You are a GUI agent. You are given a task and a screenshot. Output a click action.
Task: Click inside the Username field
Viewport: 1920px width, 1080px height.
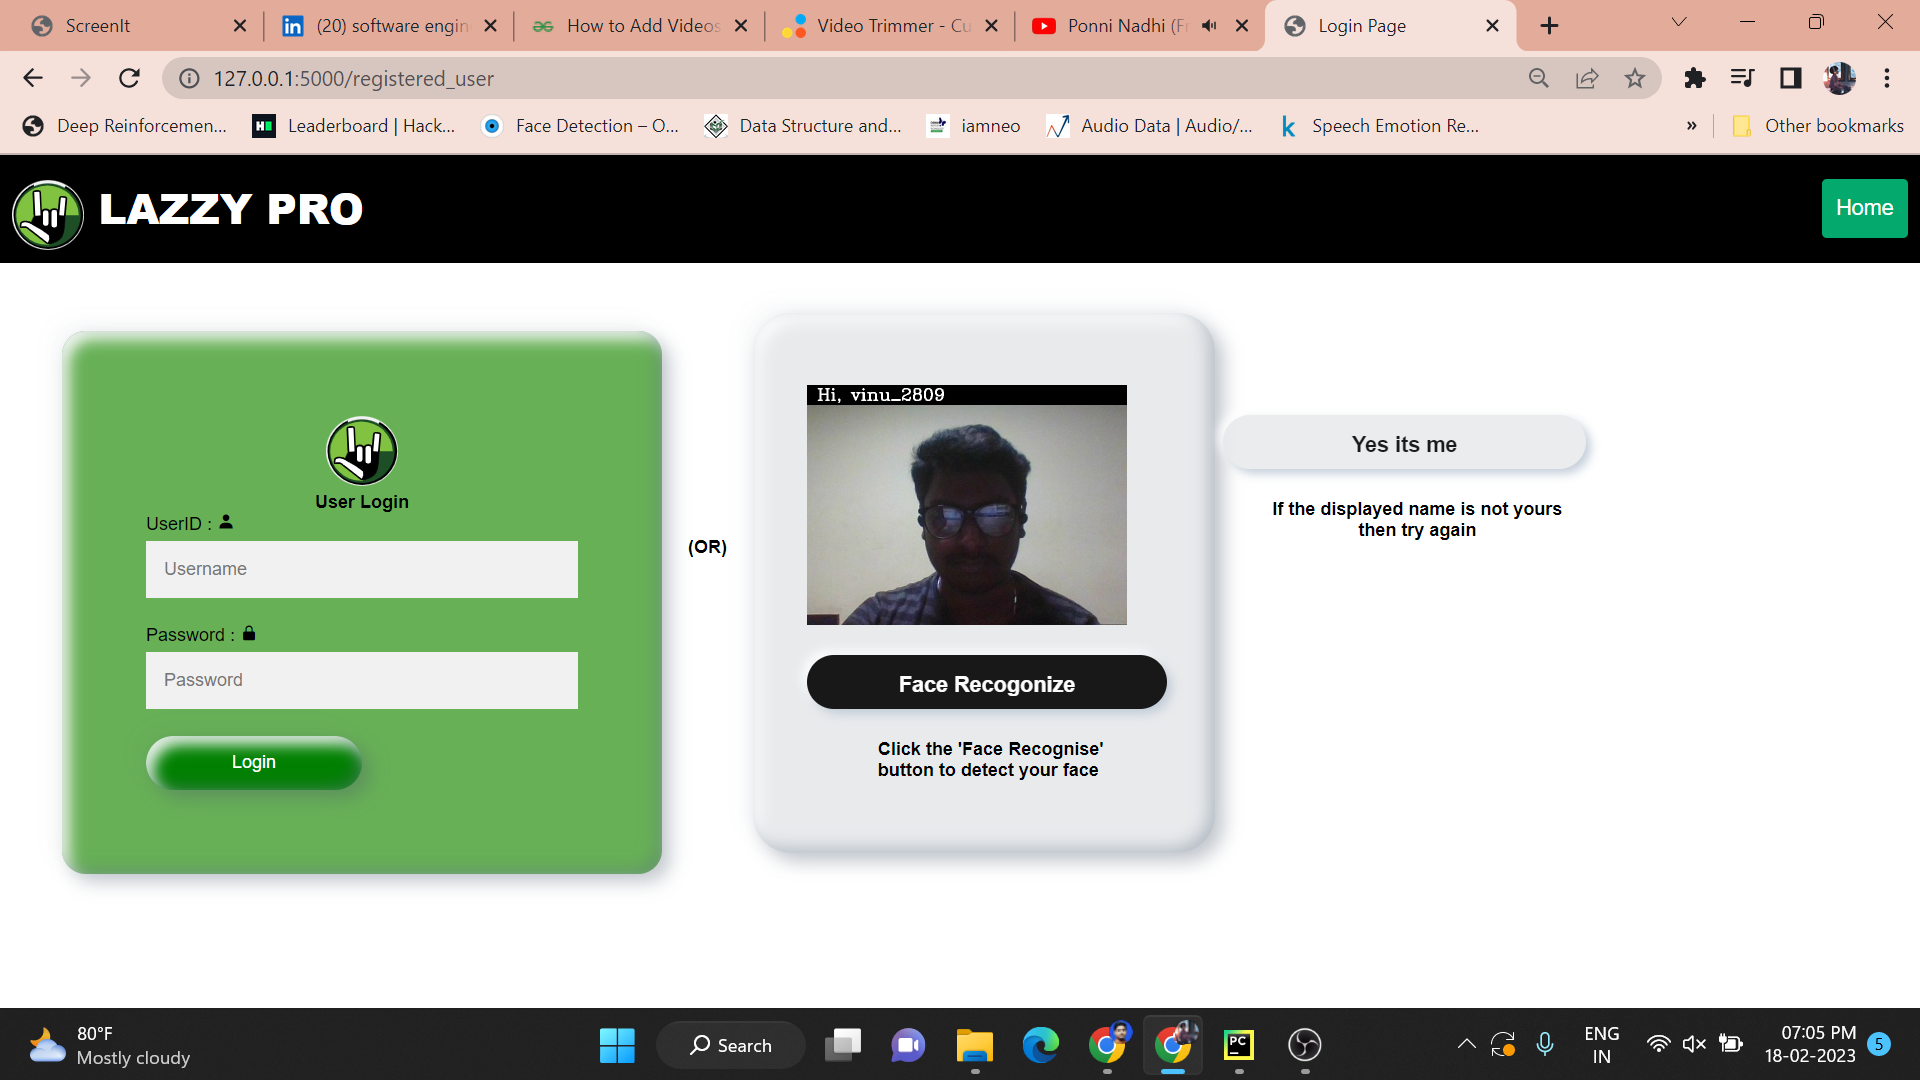coord(361,569)
